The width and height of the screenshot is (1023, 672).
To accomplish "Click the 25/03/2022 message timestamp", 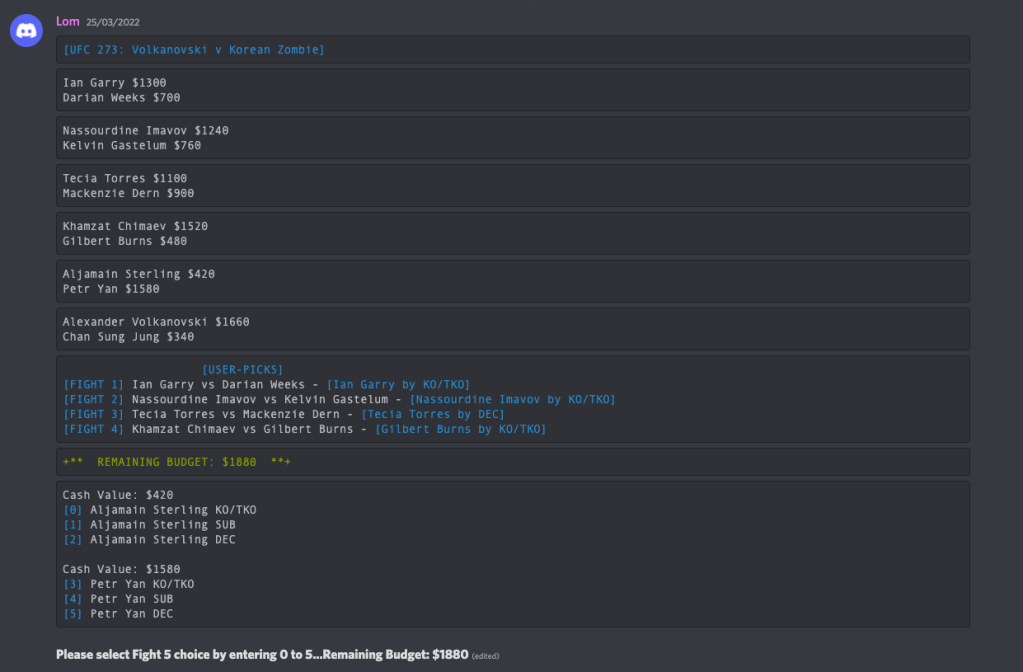I will [x=113, y=21].
